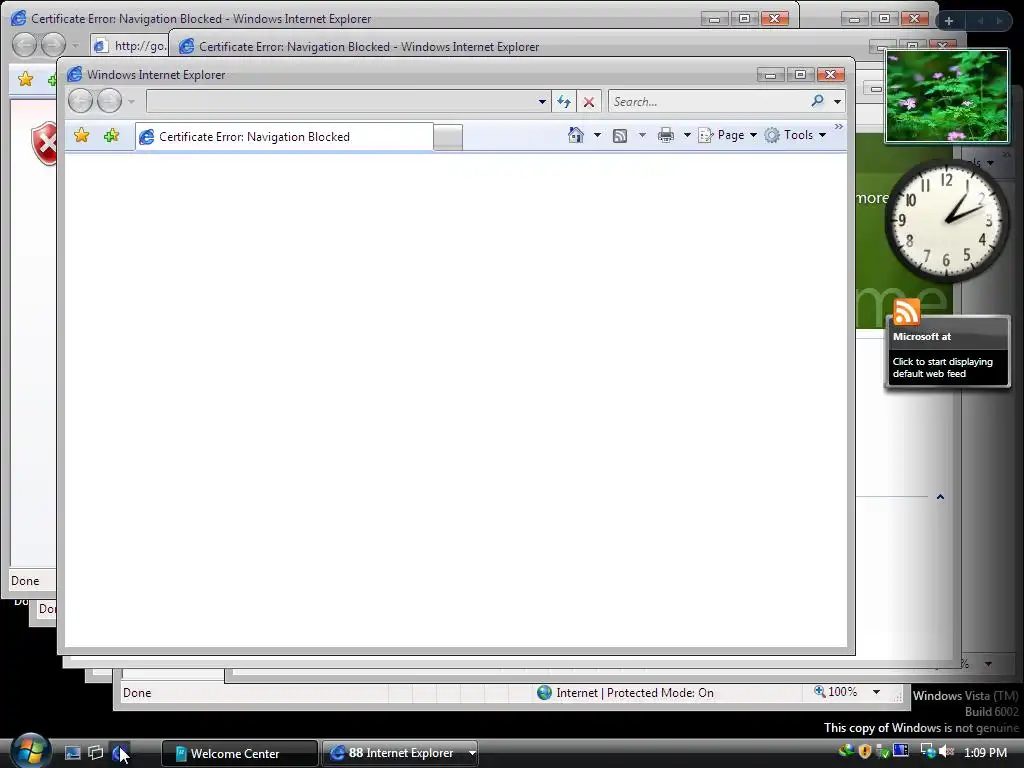Open the Windows Start orb

coord(29,751)
